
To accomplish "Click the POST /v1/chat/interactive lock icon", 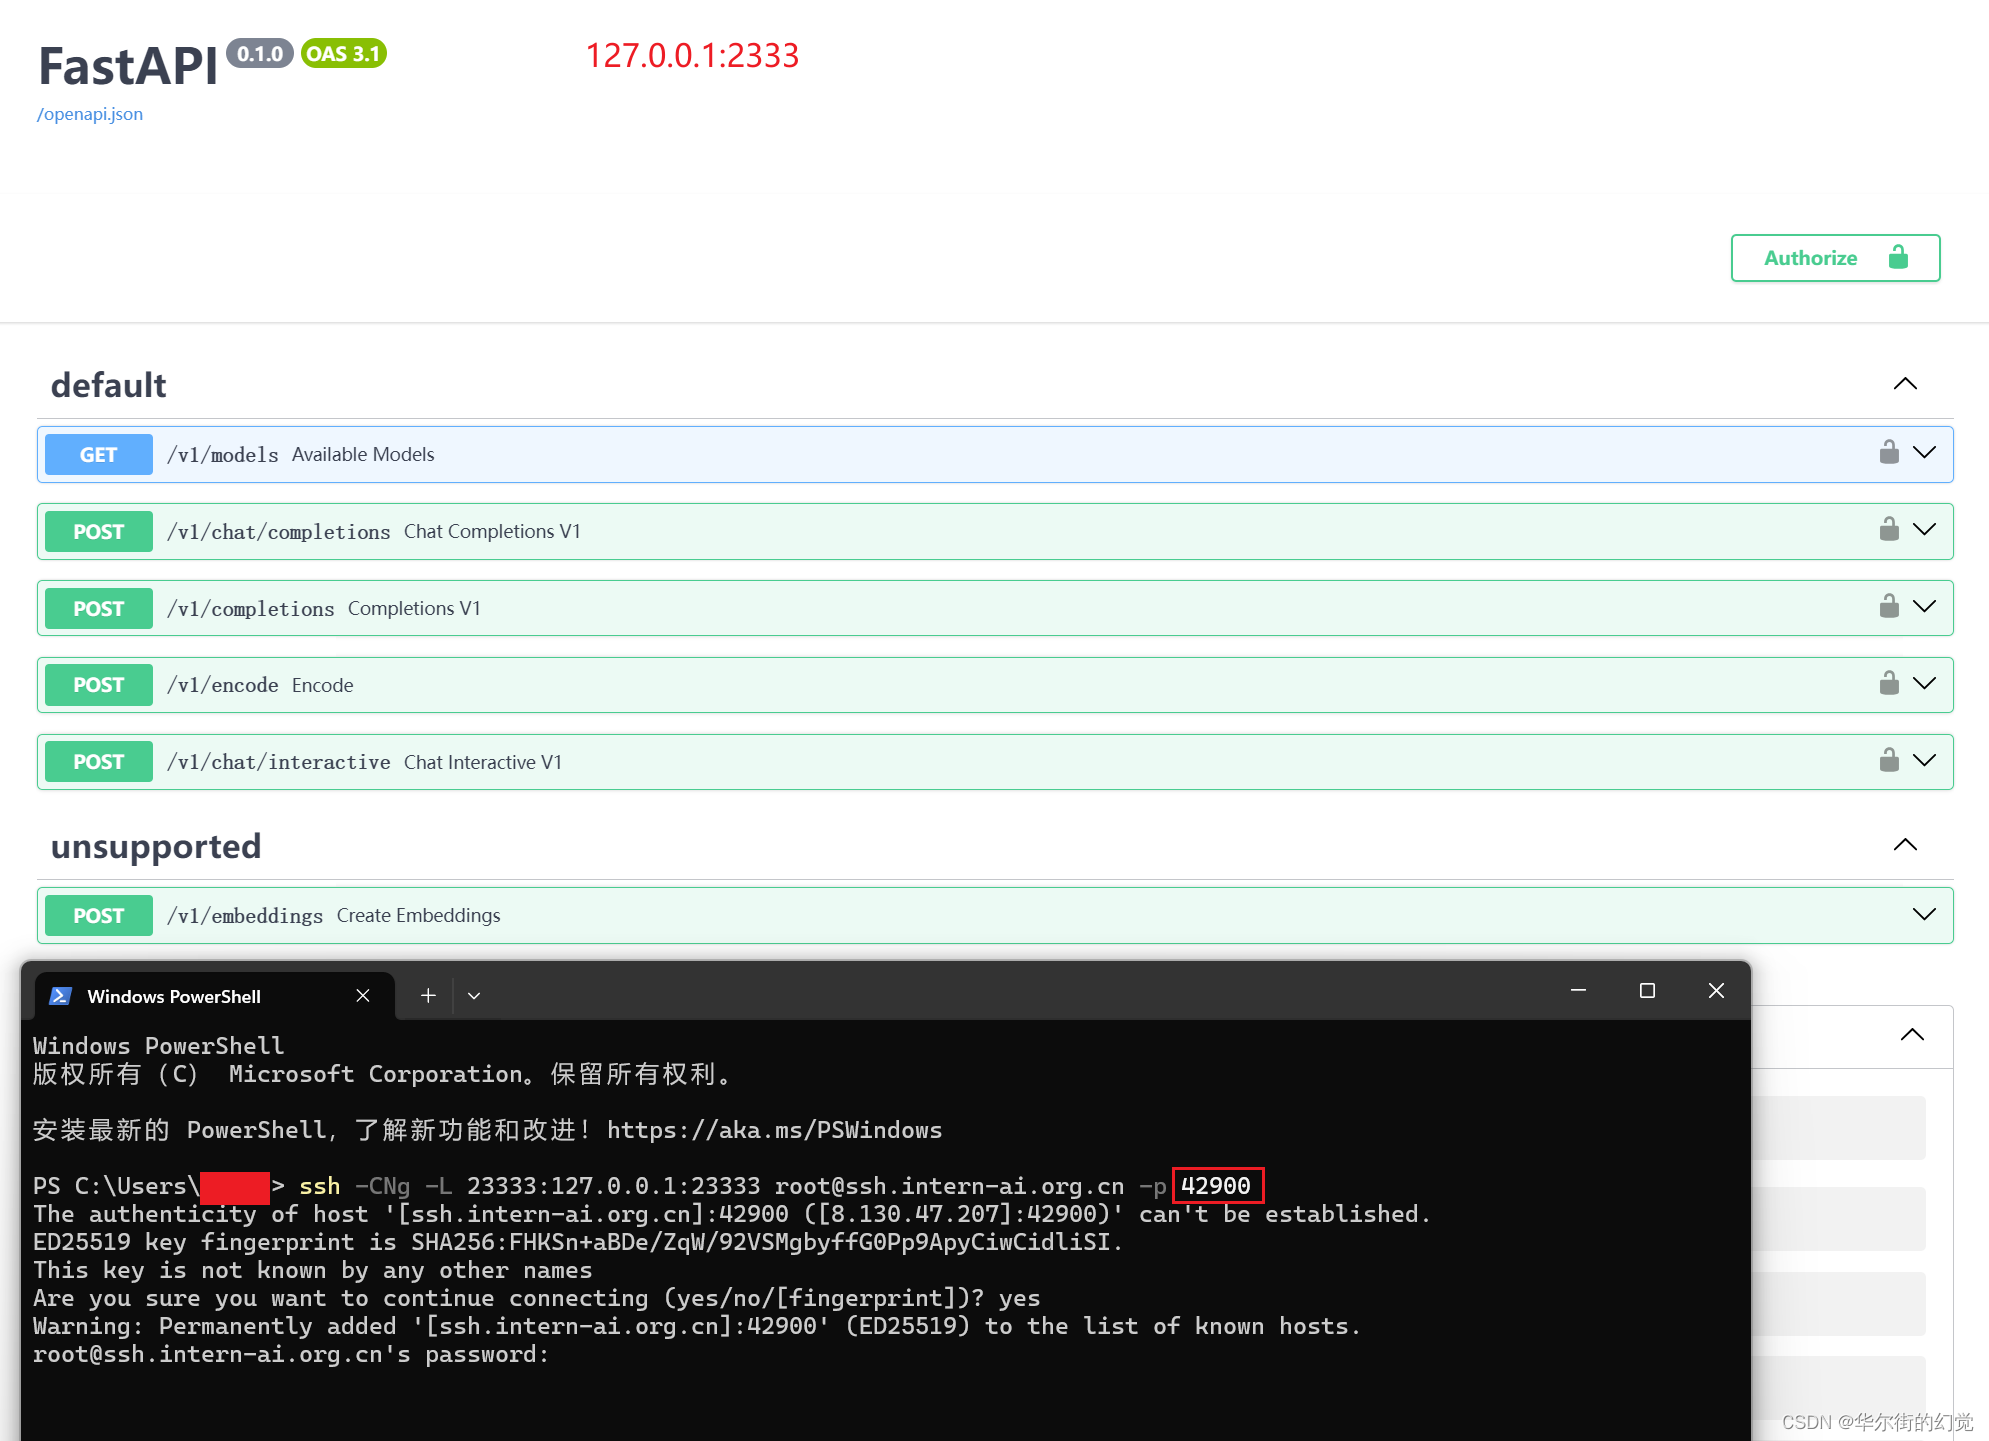I will click(1887, 760).
